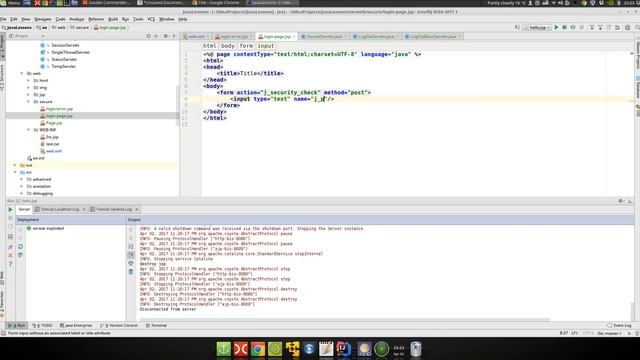Image resolution: width=640 pixels, height=360 pixels.
Task: Collapse the WEB-INF folder node
Action: [x=28, y=130]
